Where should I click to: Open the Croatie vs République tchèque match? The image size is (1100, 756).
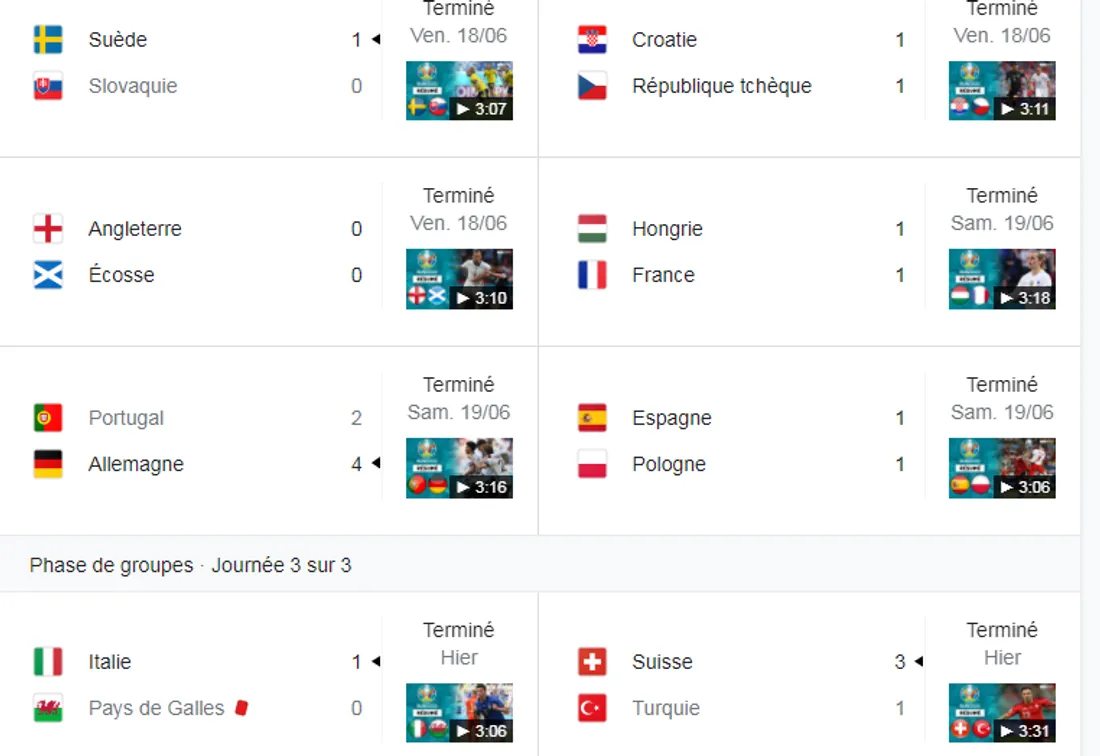(x=750, y=62)
